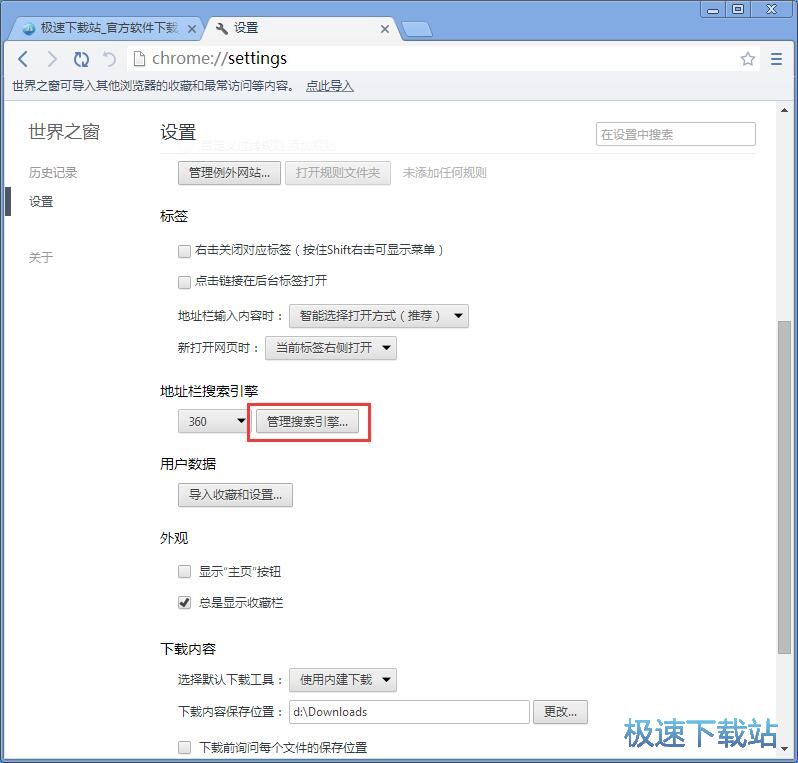Click the undo closed tab icon

pyautogui.click(x=109, y=59)
